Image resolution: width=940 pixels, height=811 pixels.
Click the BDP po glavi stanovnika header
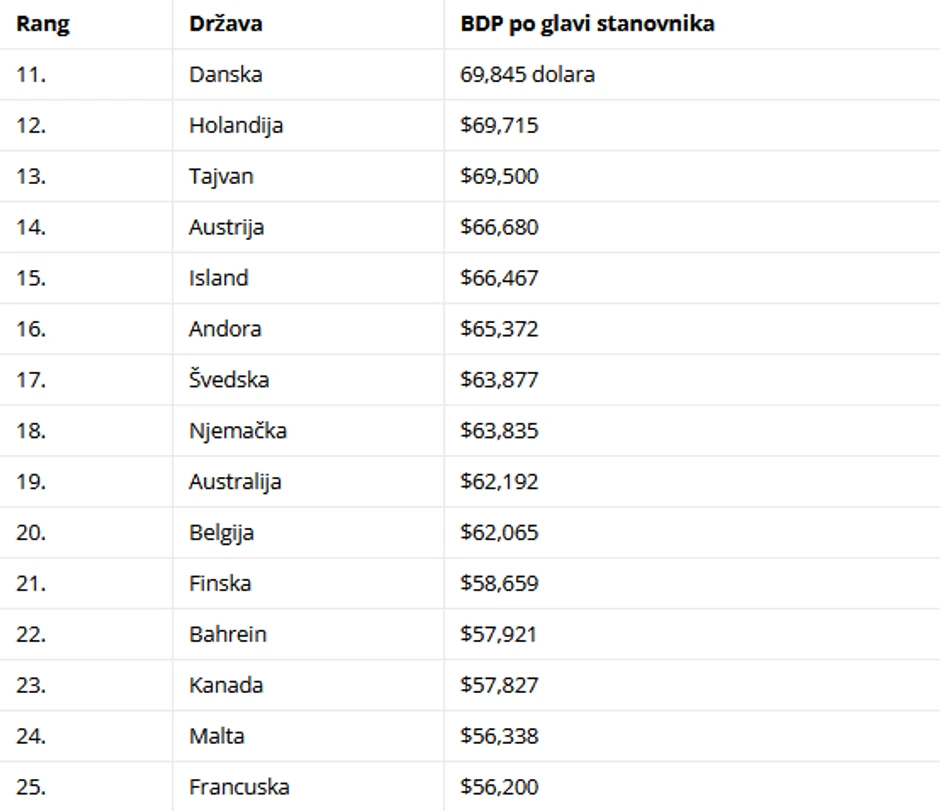(x=587, y=24)
